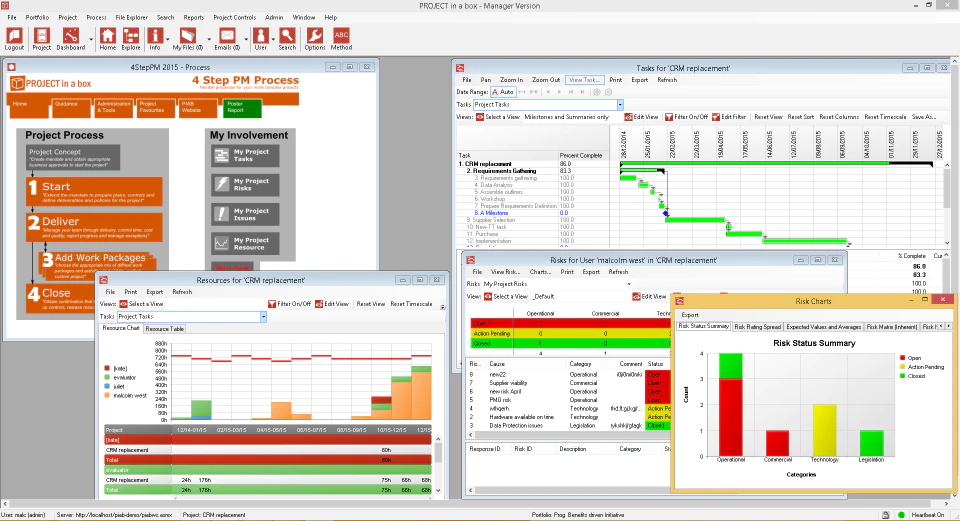Toggle Filter On/Off in Resources window
The width and height of the screenshot is (960, 521).
(x=290, y=304)
